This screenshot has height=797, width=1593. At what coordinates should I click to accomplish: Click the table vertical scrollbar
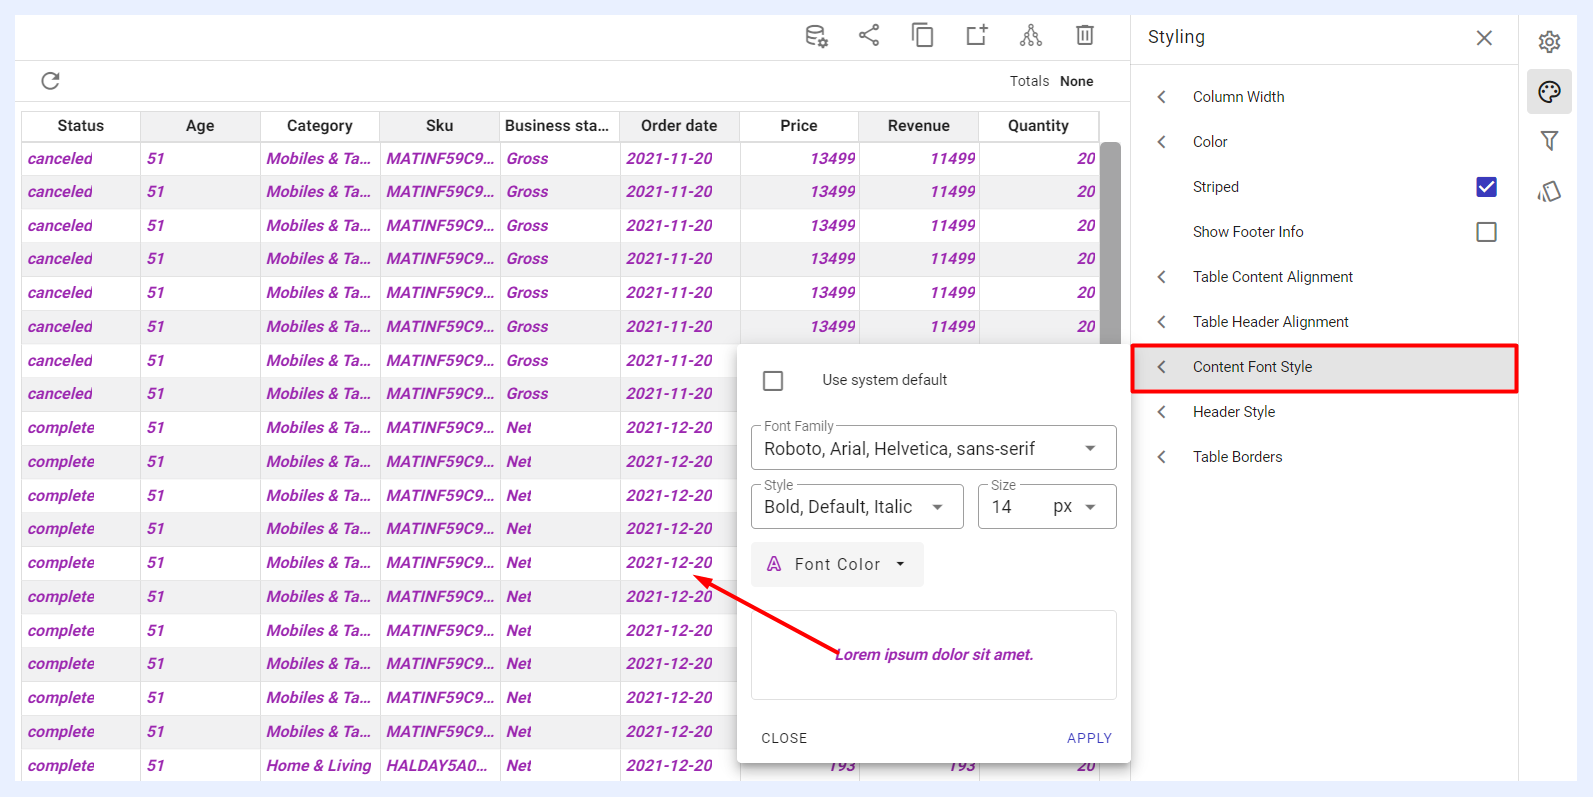click(1110, 244)
